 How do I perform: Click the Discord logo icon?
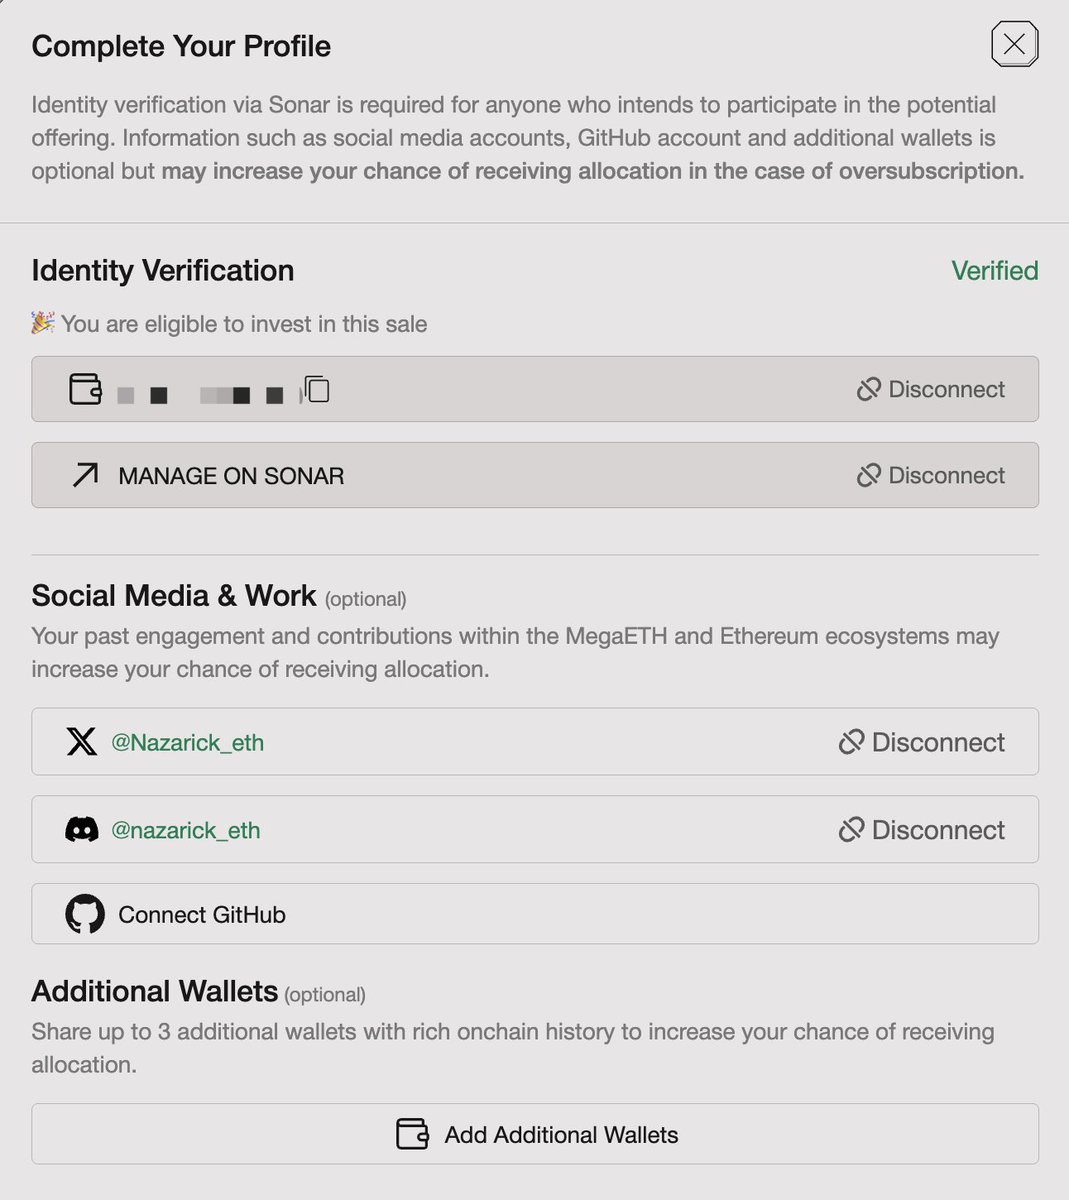tap(81, 829)
